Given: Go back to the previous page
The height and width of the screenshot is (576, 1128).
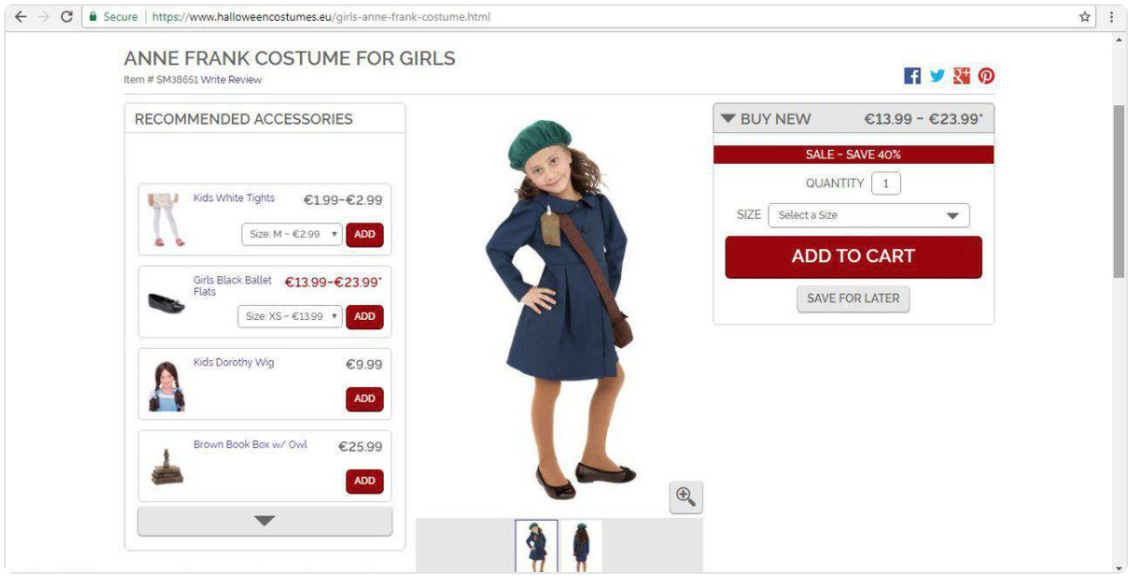Looking at the screenshot, I should pos(20,17).
